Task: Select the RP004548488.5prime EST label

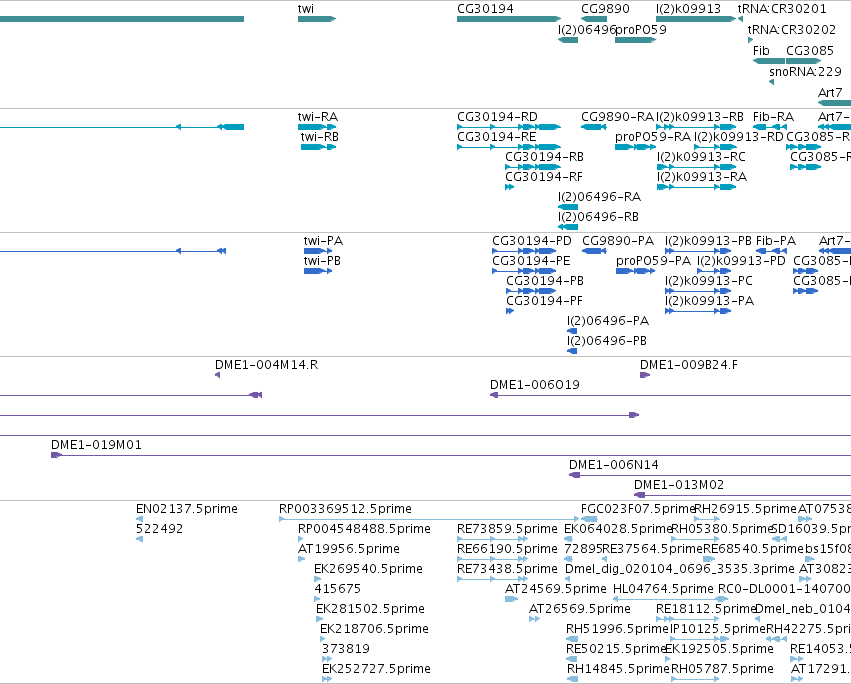Action: [x=364, y=529]
